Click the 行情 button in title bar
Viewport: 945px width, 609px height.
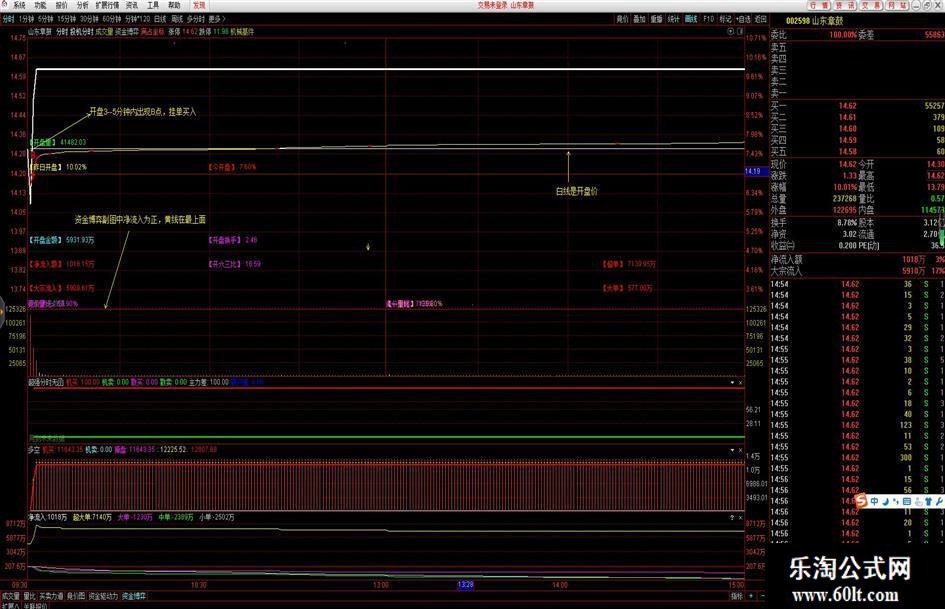point(818,5)
